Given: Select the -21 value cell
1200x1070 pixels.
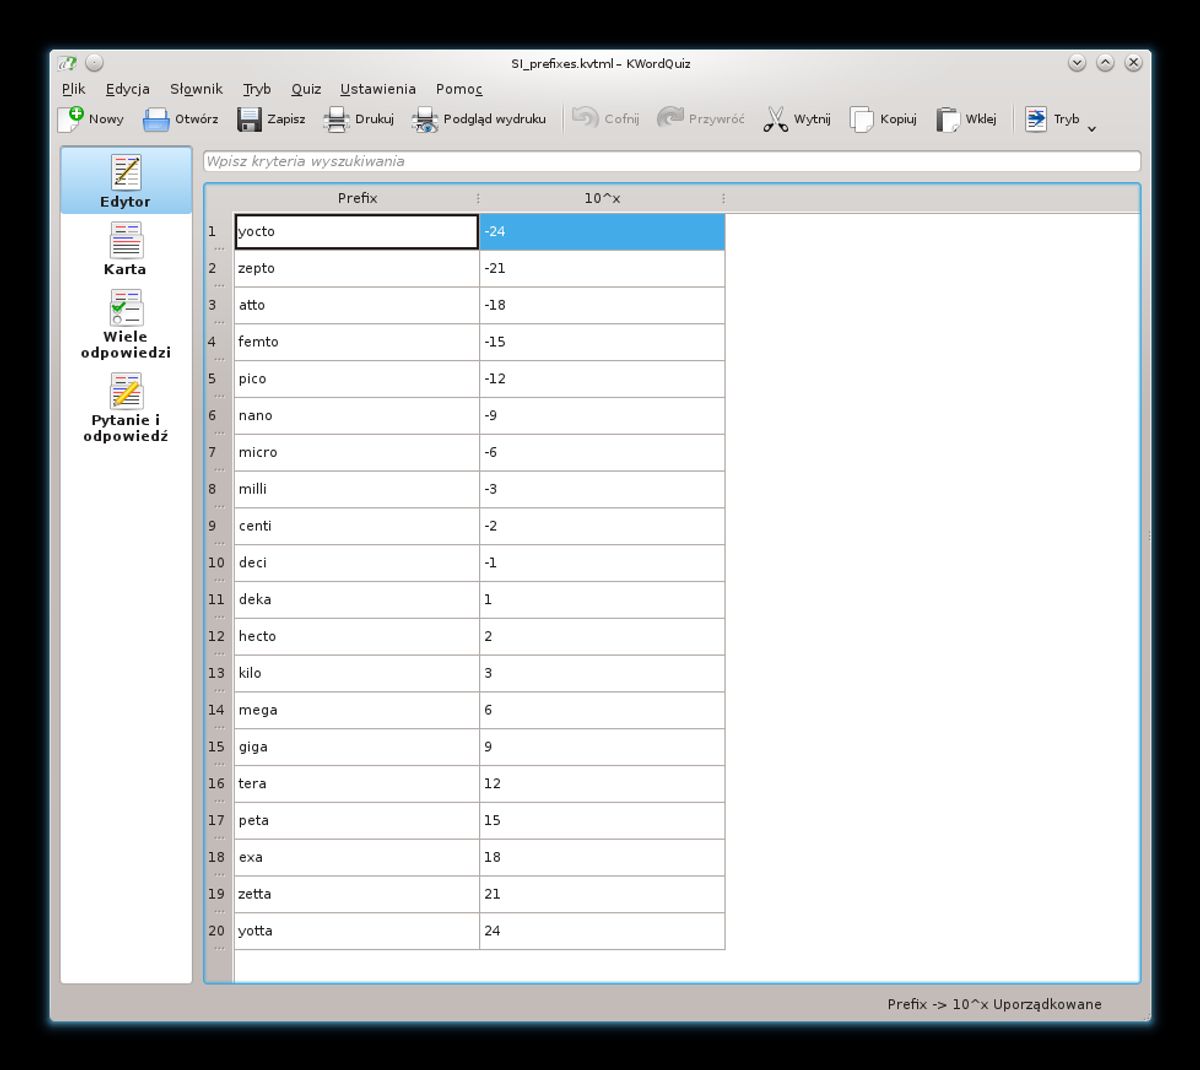Looking at the screenshot, I should [x=602, y=268].
